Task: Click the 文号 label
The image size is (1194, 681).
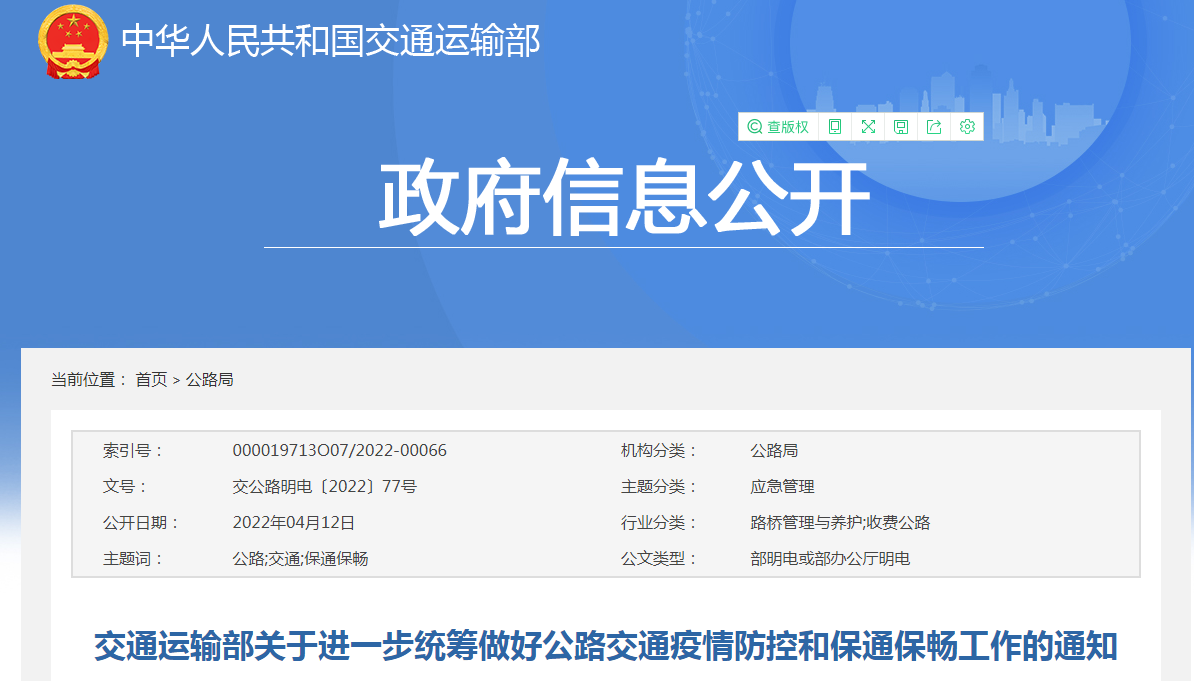Action: [x=125, y=487]
